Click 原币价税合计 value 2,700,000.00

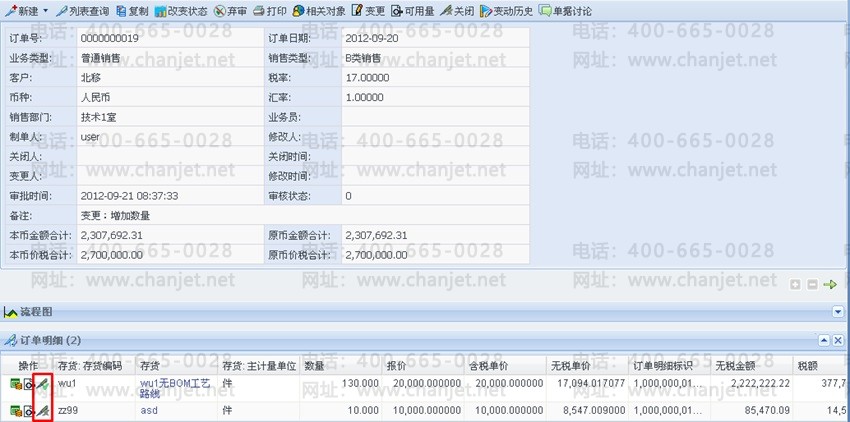point(376,255)
